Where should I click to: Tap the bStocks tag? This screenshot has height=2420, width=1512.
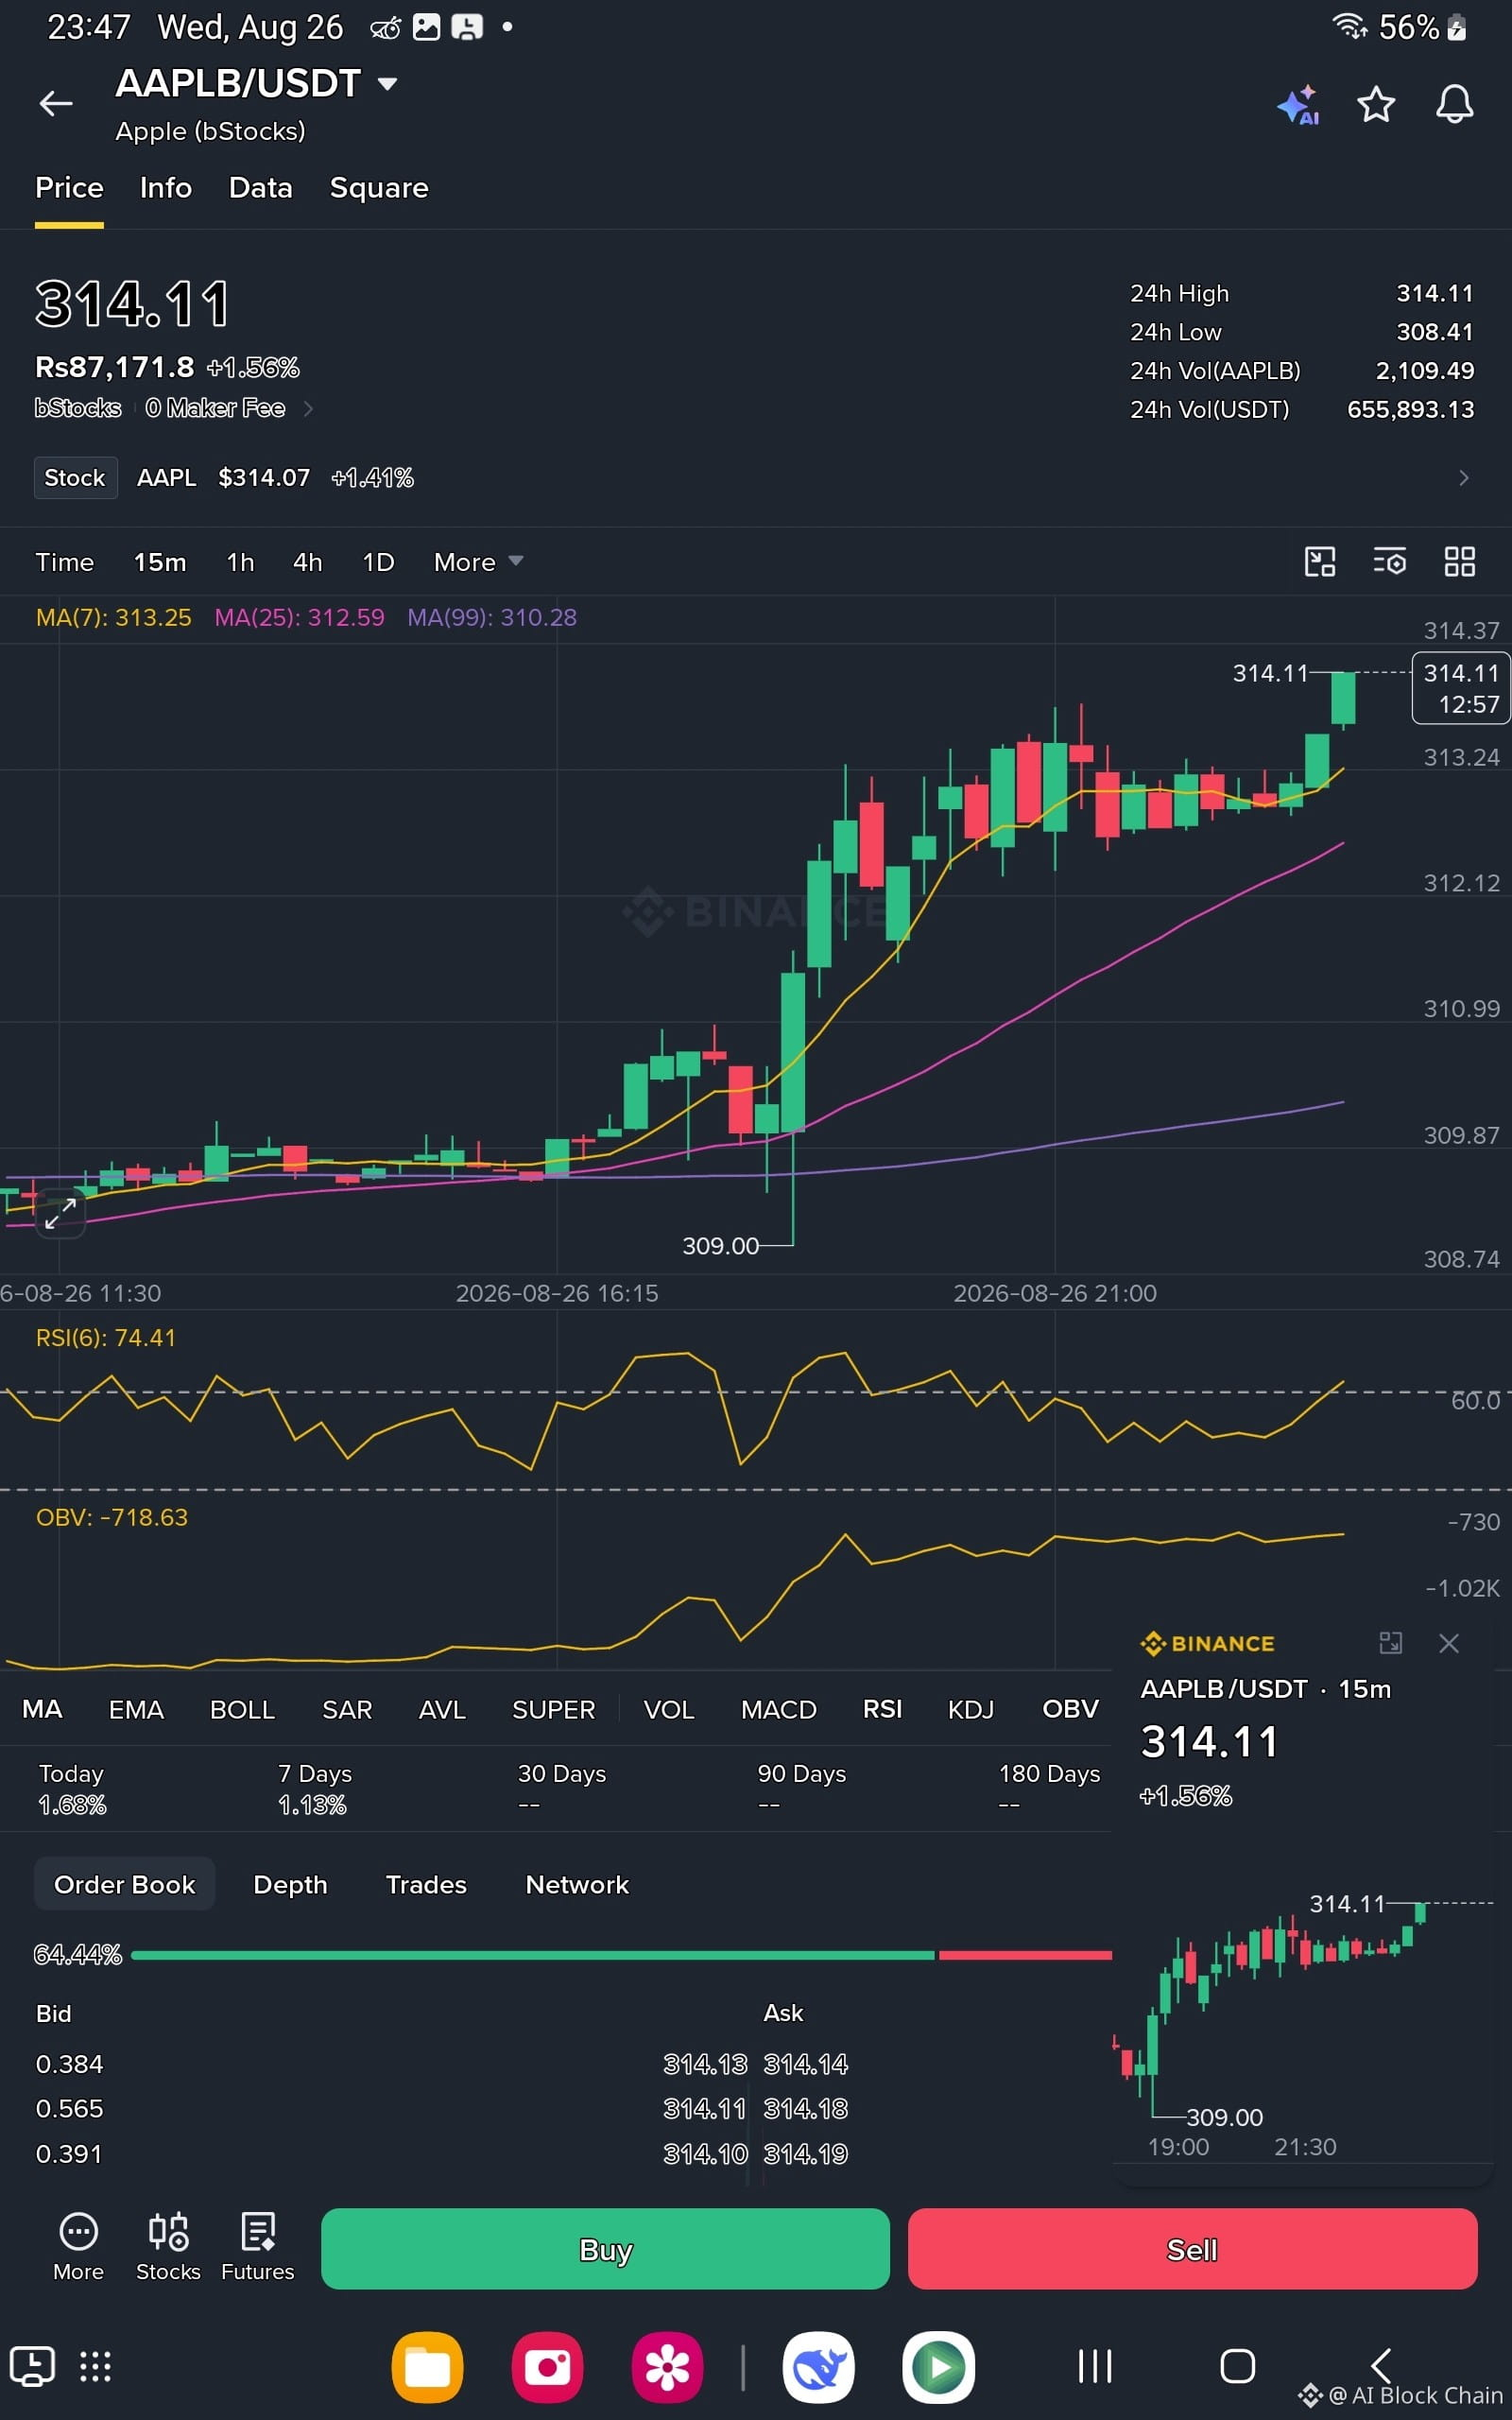77,408
